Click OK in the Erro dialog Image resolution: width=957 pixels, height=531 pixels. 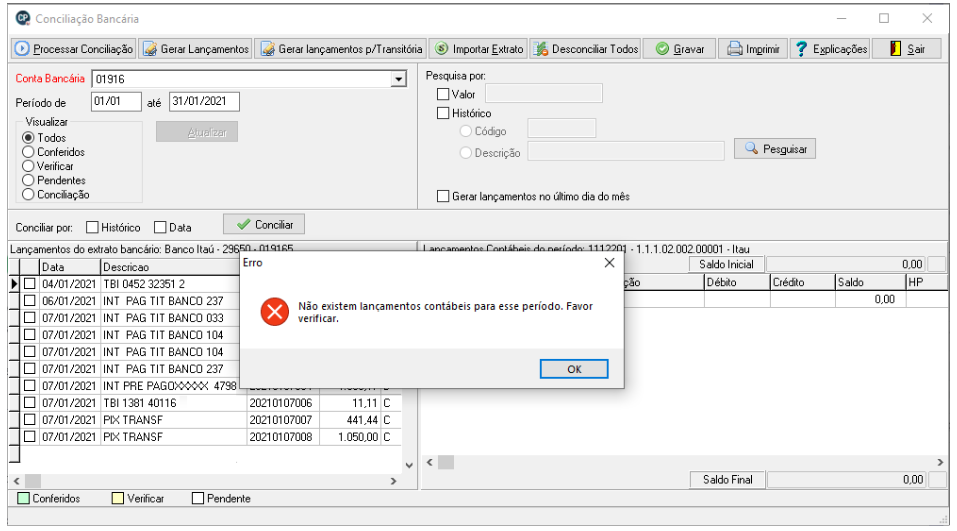pos(574,369)
